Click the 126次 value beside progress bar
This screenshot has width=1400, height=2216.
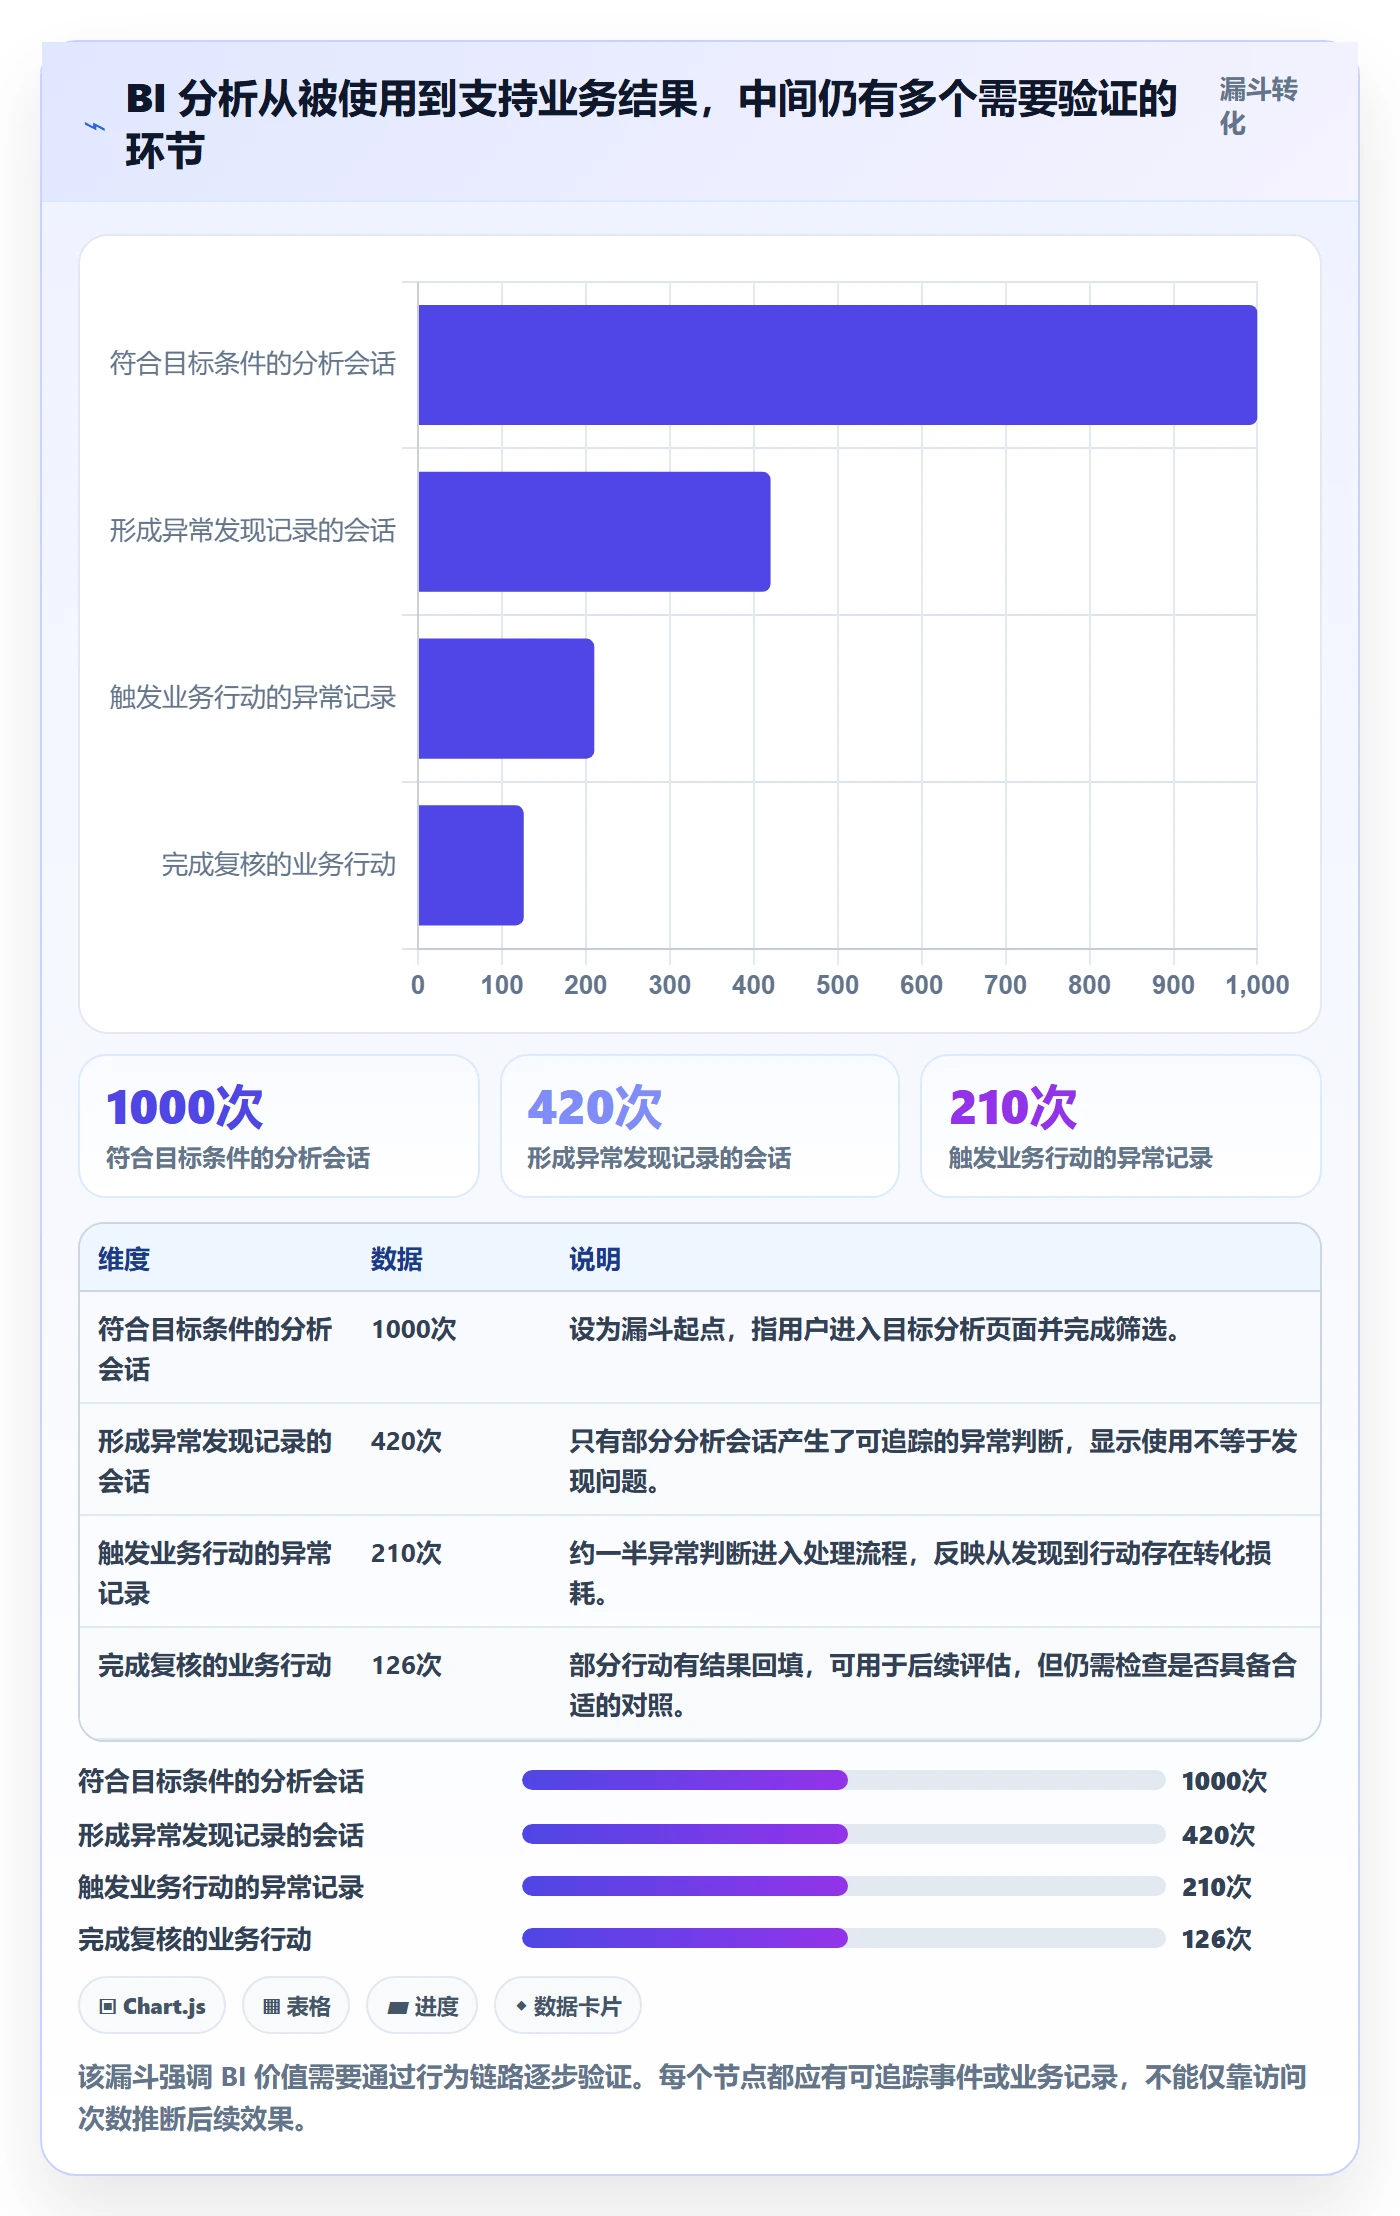point(1217,1939)
